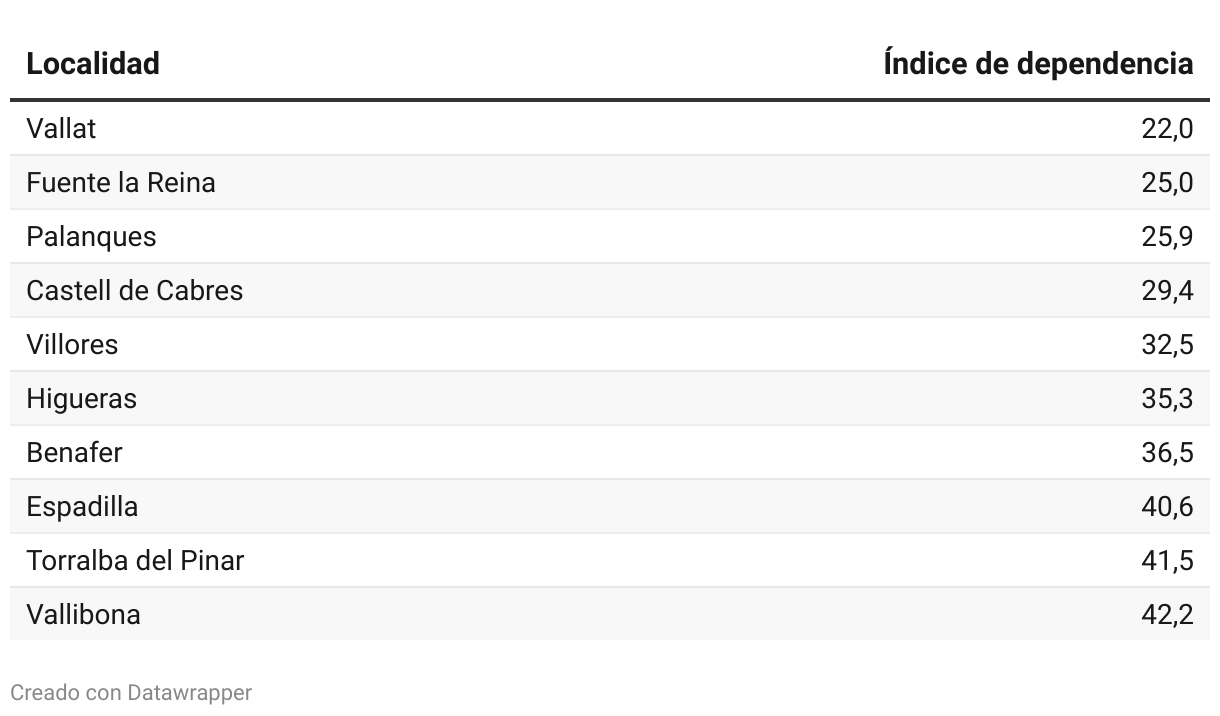Click the 42,2 value for Vallibona

(x=1167, y=615)
